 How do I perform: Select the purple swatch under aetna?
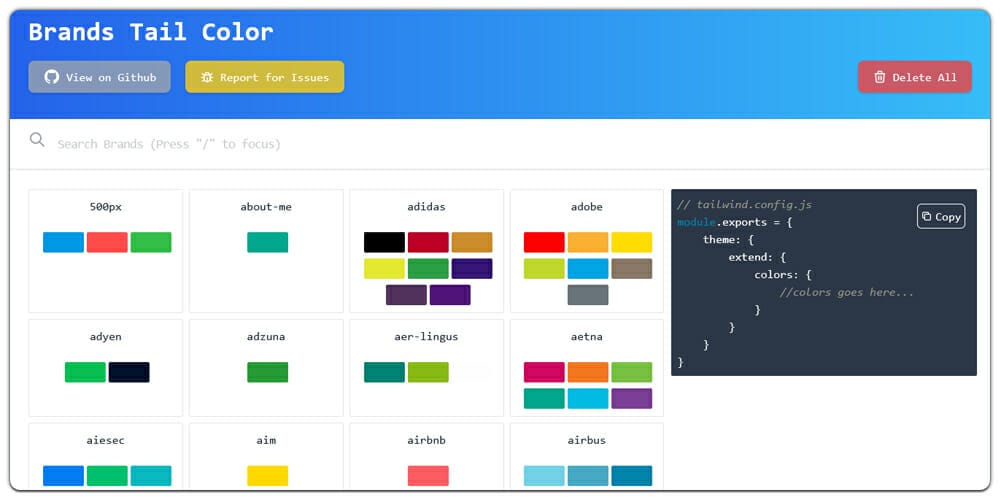631,398
